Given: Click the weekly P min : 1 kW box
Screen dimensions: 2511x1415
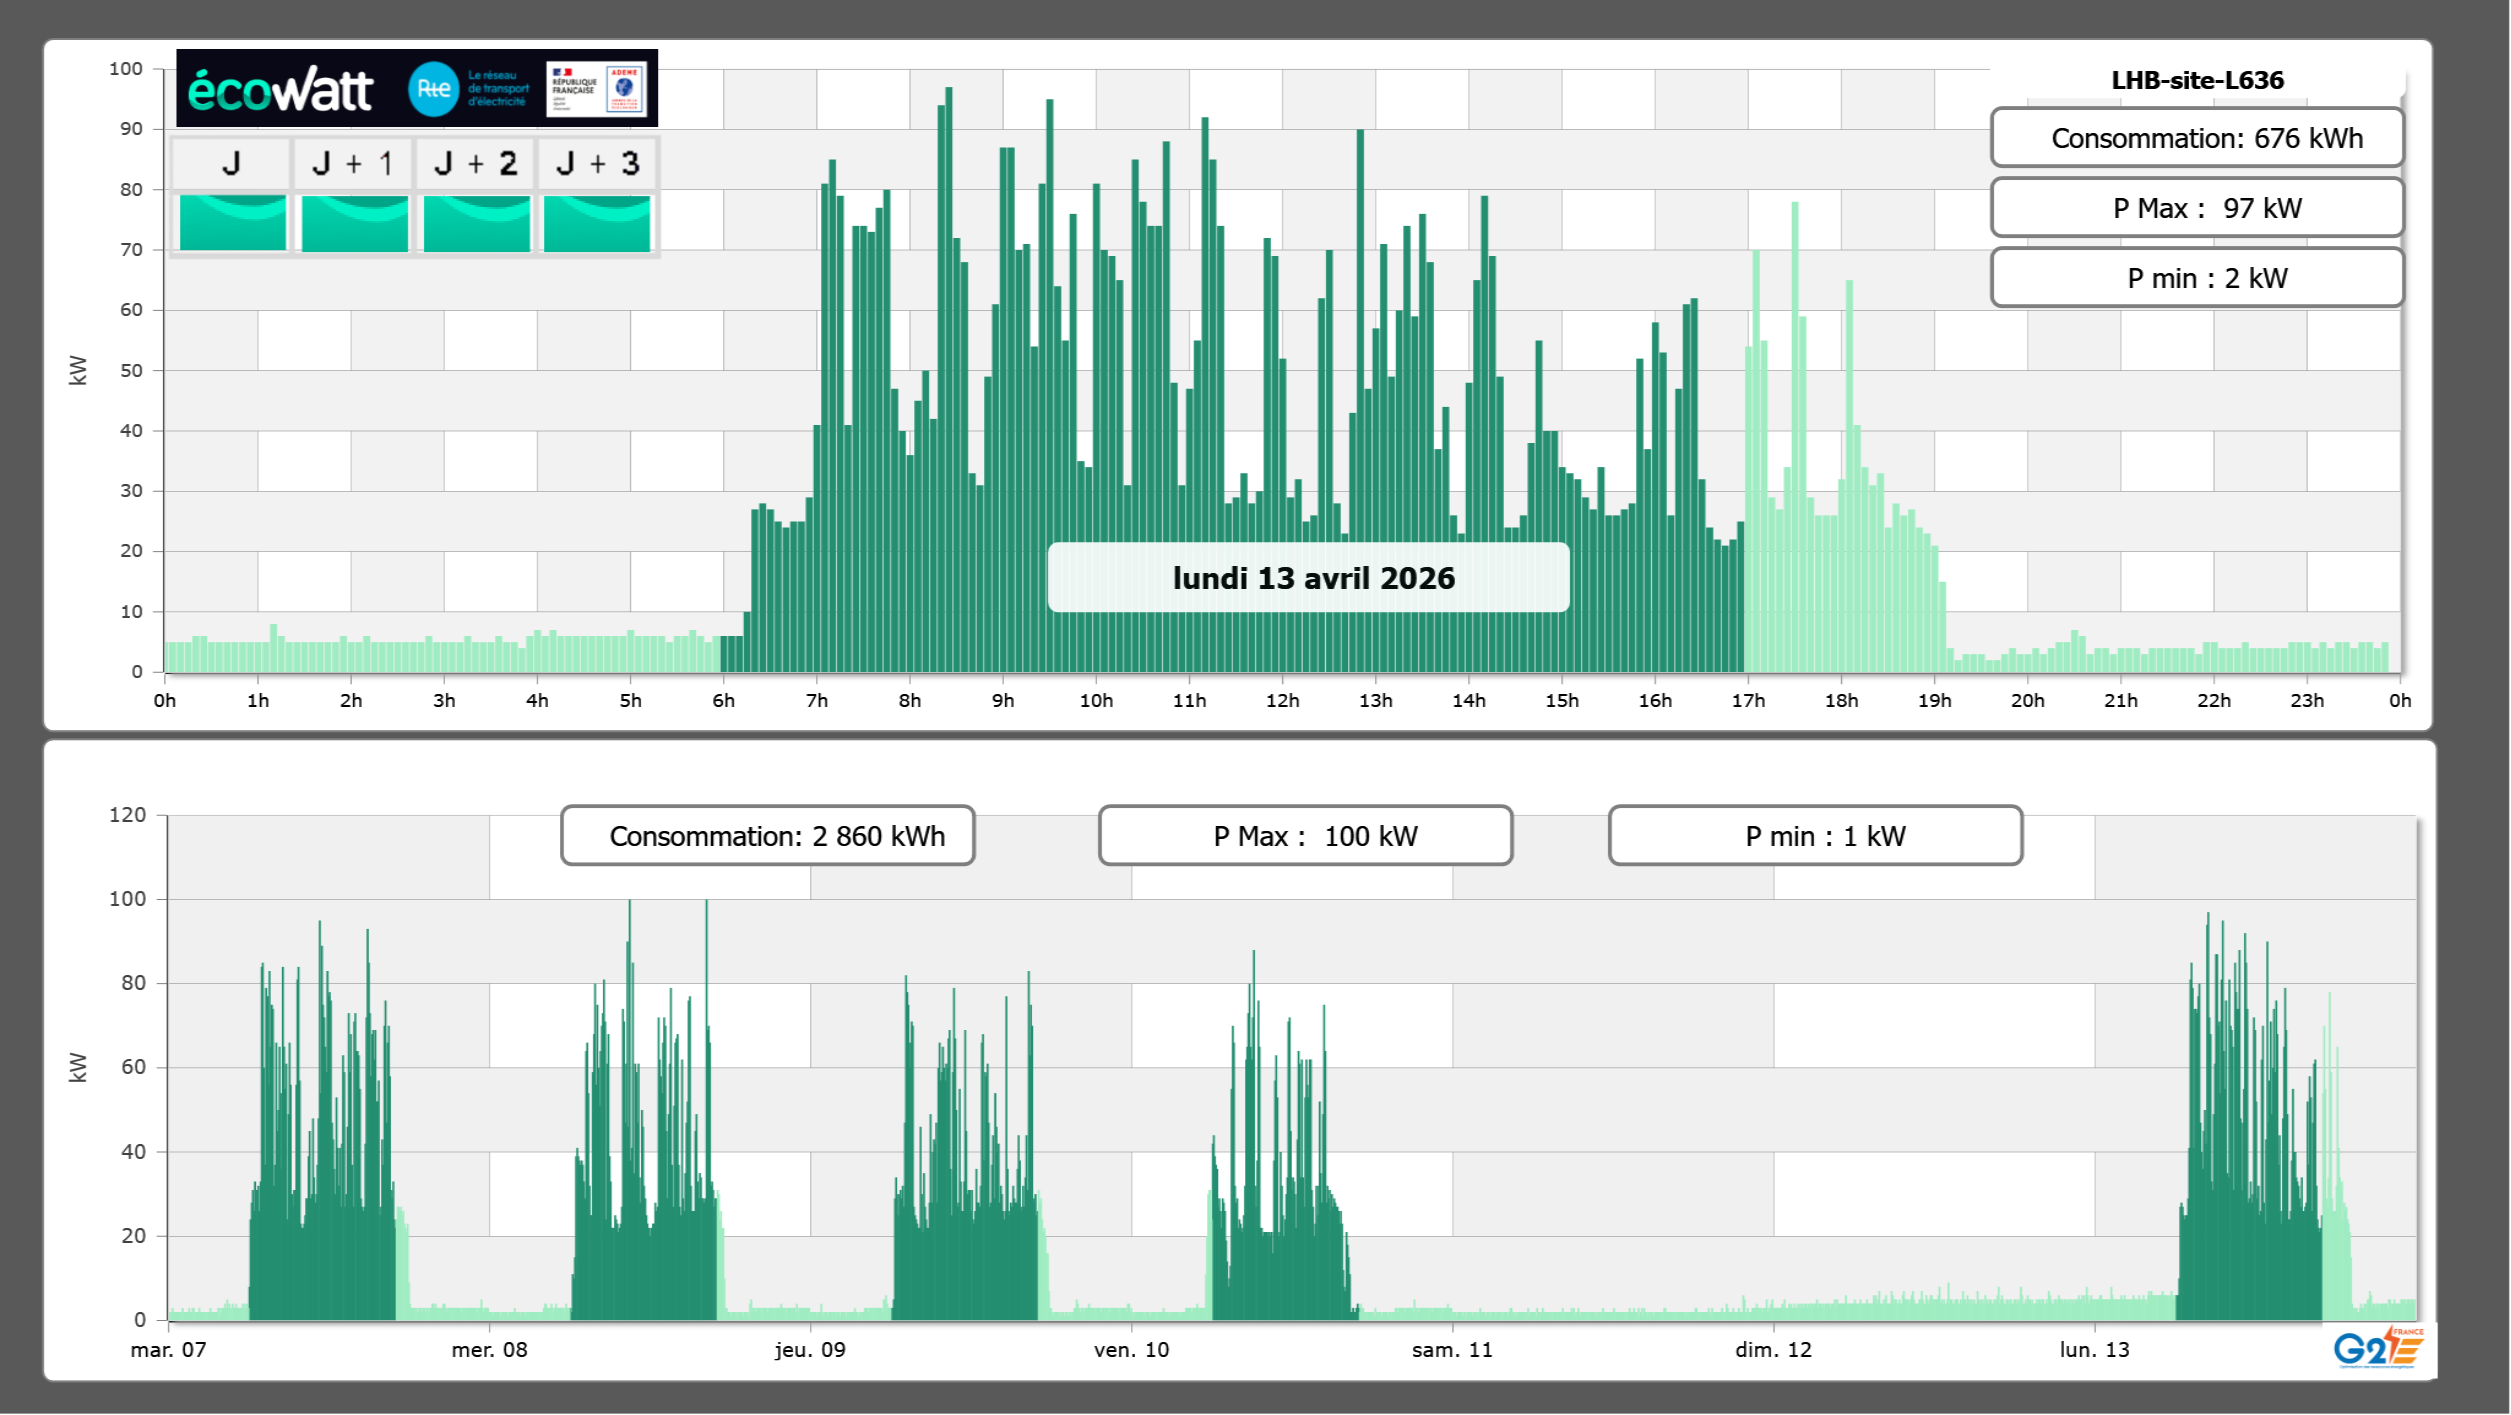Looking at the screenshot, I should point(1815,836).
